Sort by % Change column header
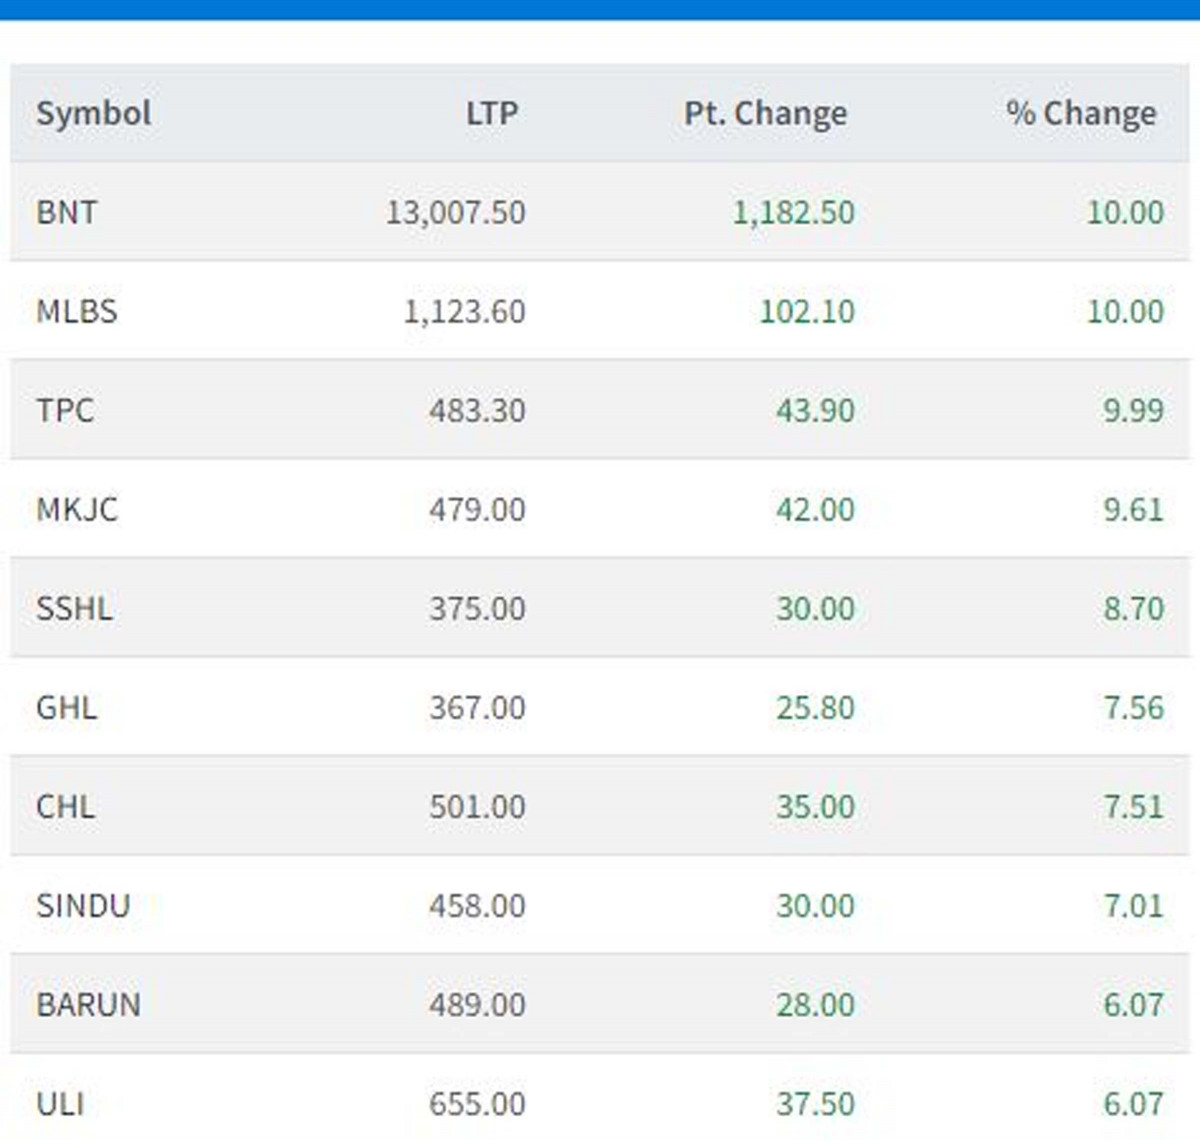Screen dimensions: 1200x1143 1080,113
